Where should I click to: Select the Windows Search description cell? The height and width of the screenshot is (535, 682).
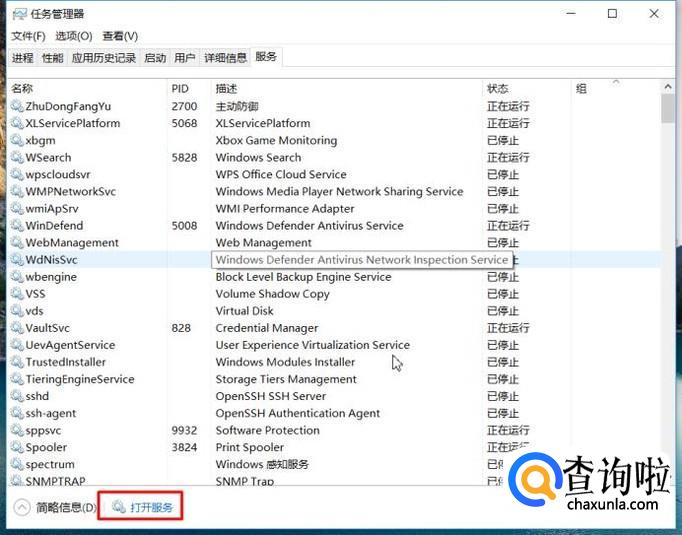coord(258,157)
